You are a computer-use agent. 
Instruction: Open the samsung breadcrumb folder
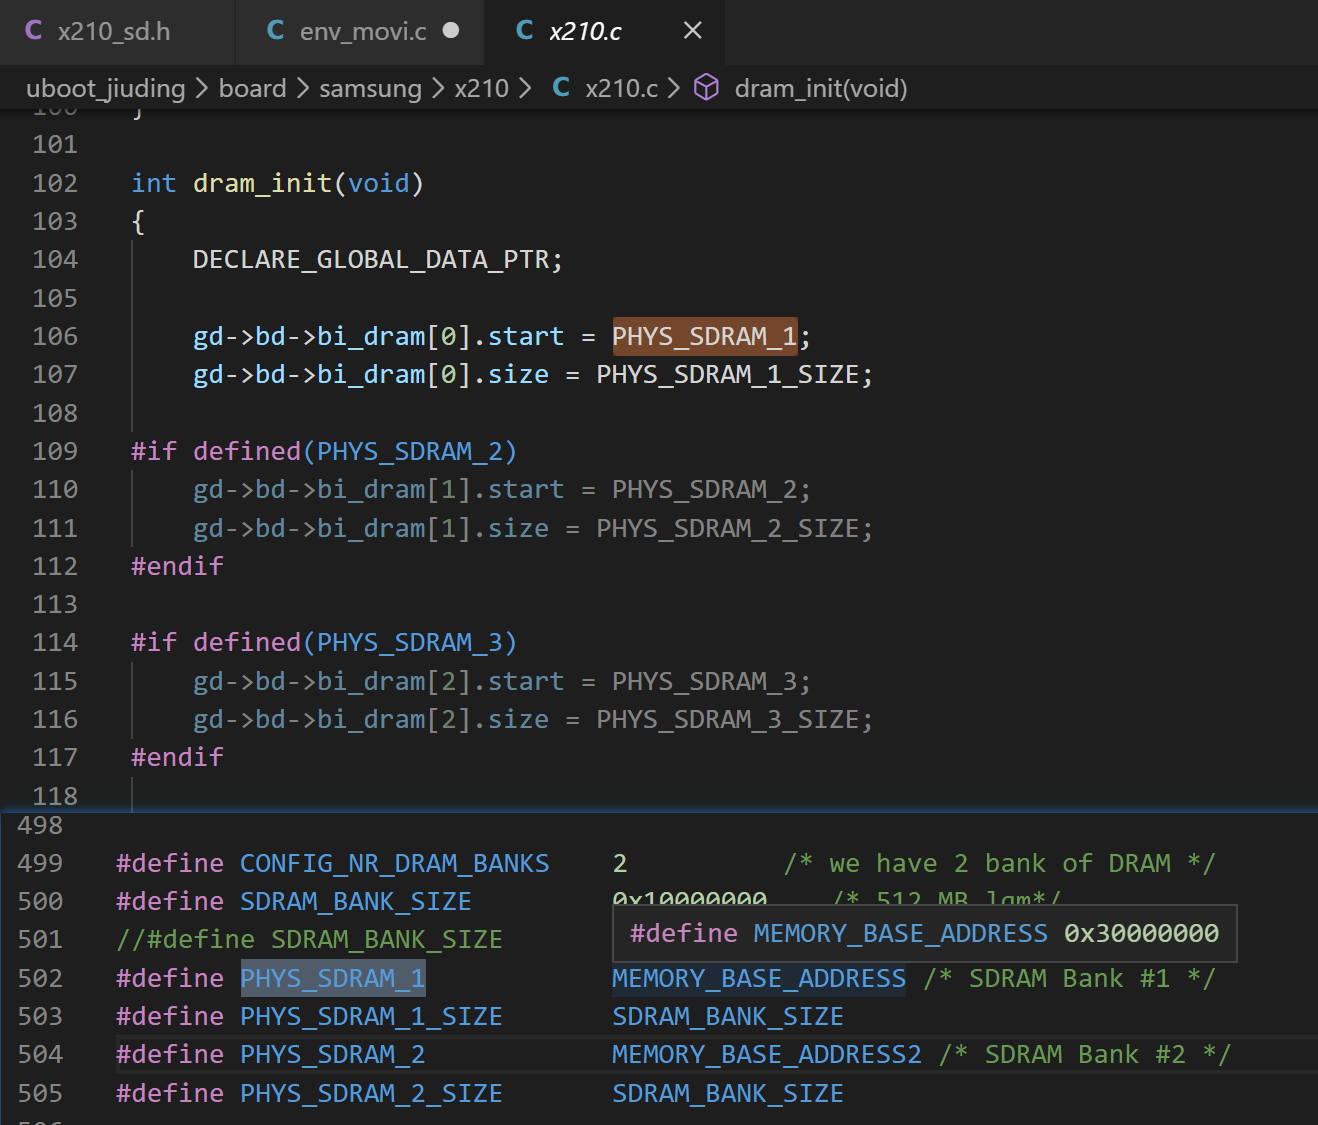point(370,88)
